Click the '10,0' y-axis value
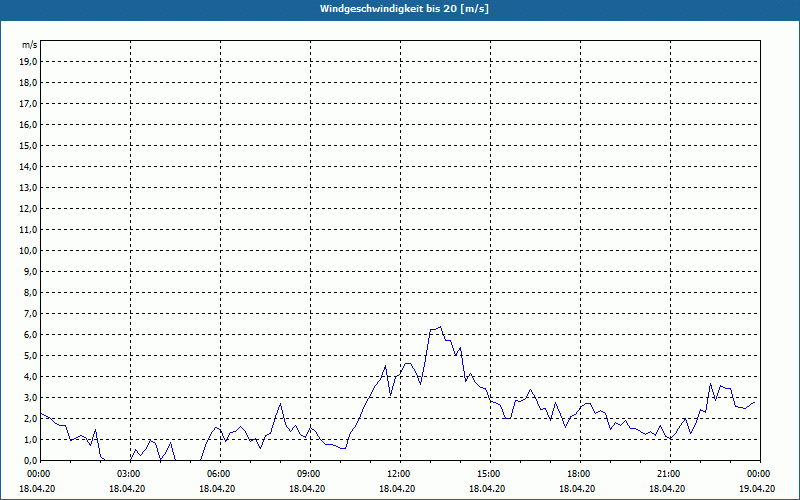The image size is (800, 500). tap(28, 251)
